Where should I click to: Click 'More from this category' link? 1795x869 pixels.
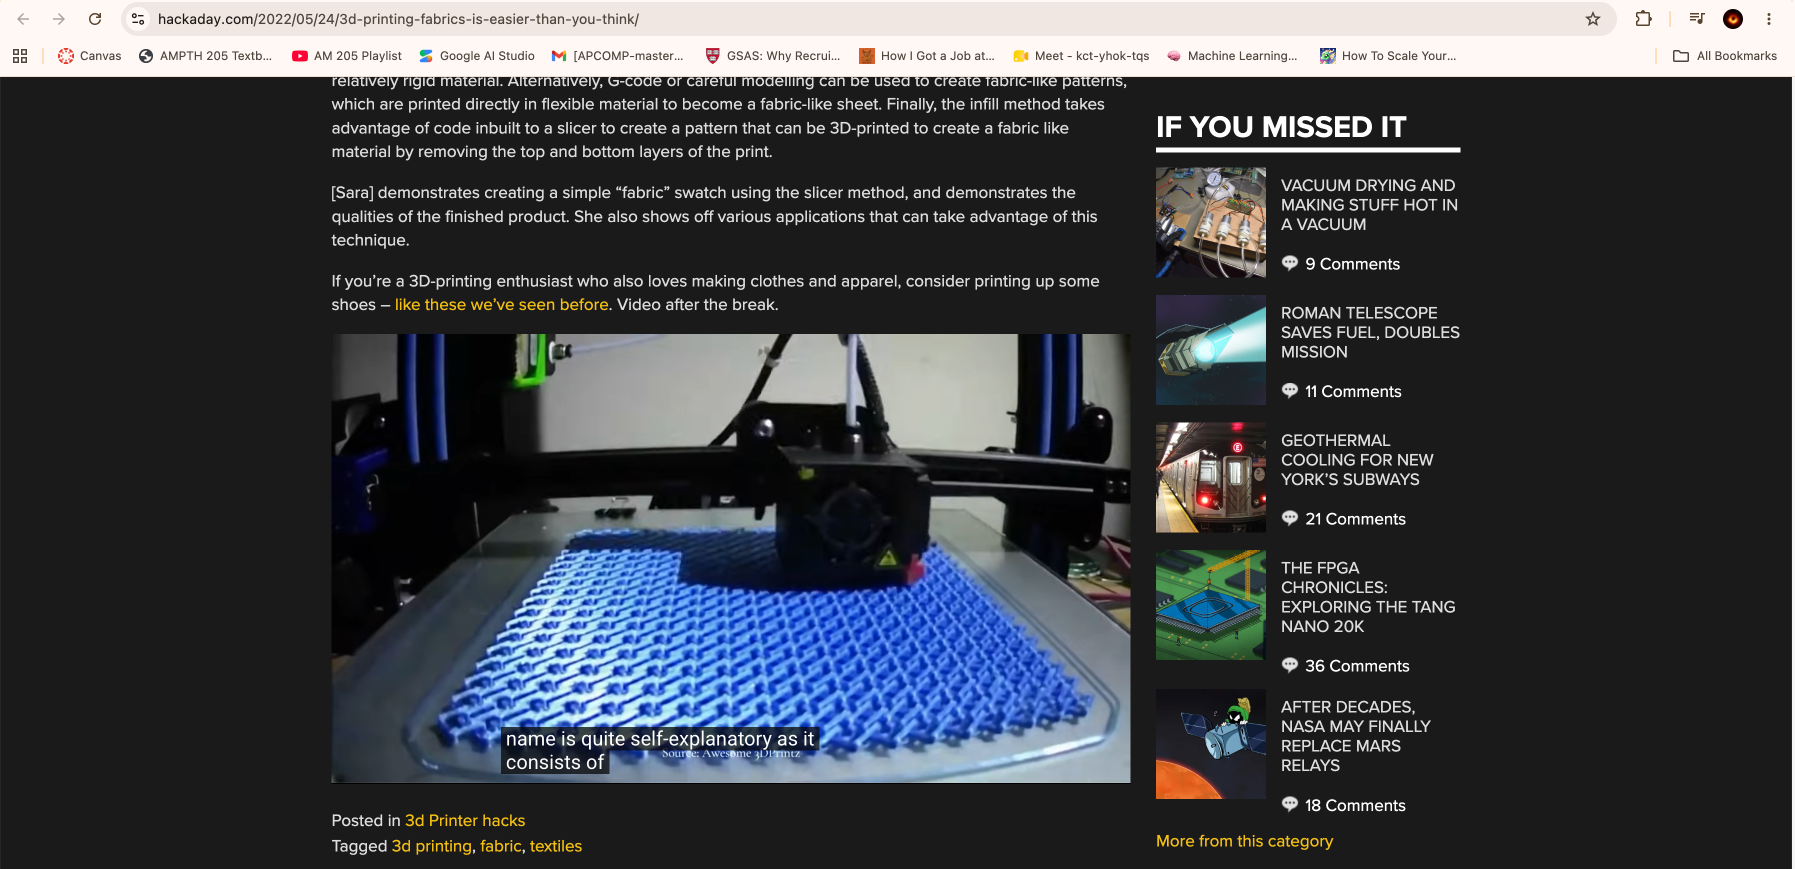1244,841
